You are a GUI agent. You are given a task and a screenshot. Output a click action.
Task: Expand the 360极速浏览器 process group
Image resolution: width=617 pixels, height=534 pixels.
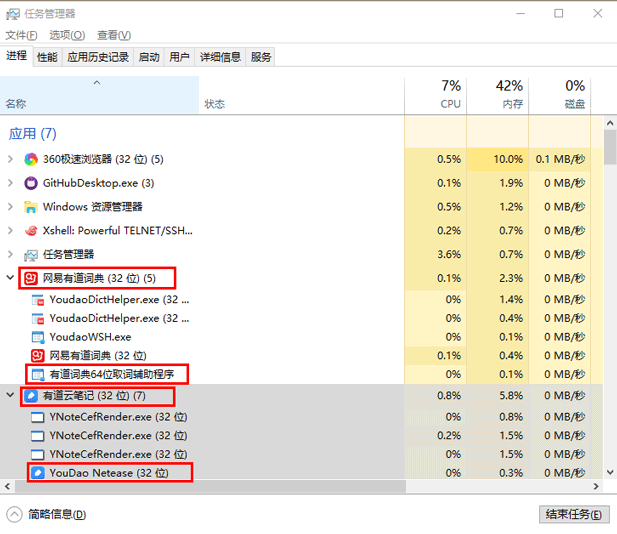(11, 159)
